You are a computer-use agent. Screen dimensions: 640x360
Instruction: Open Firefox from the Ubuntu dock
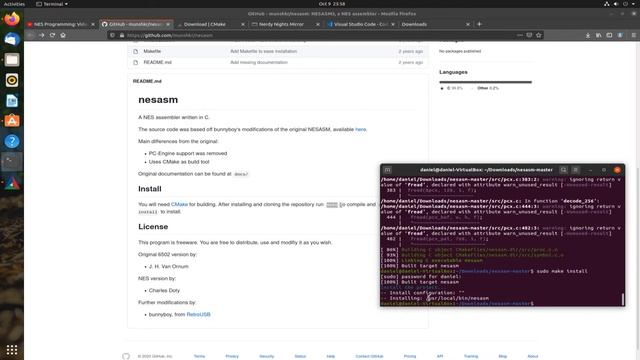pyautogui.click(x=12, y=19)
